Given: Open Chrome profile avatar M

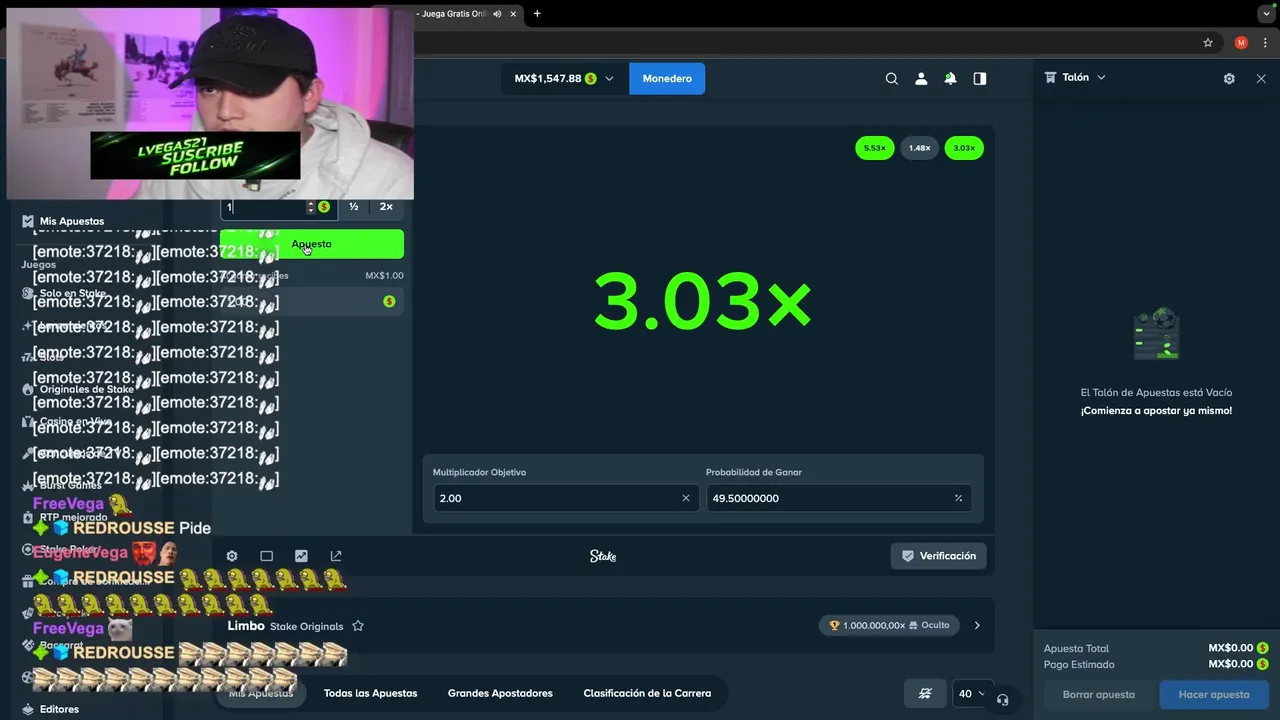Looking at the screenshot, I should (x=1241, y=43).
